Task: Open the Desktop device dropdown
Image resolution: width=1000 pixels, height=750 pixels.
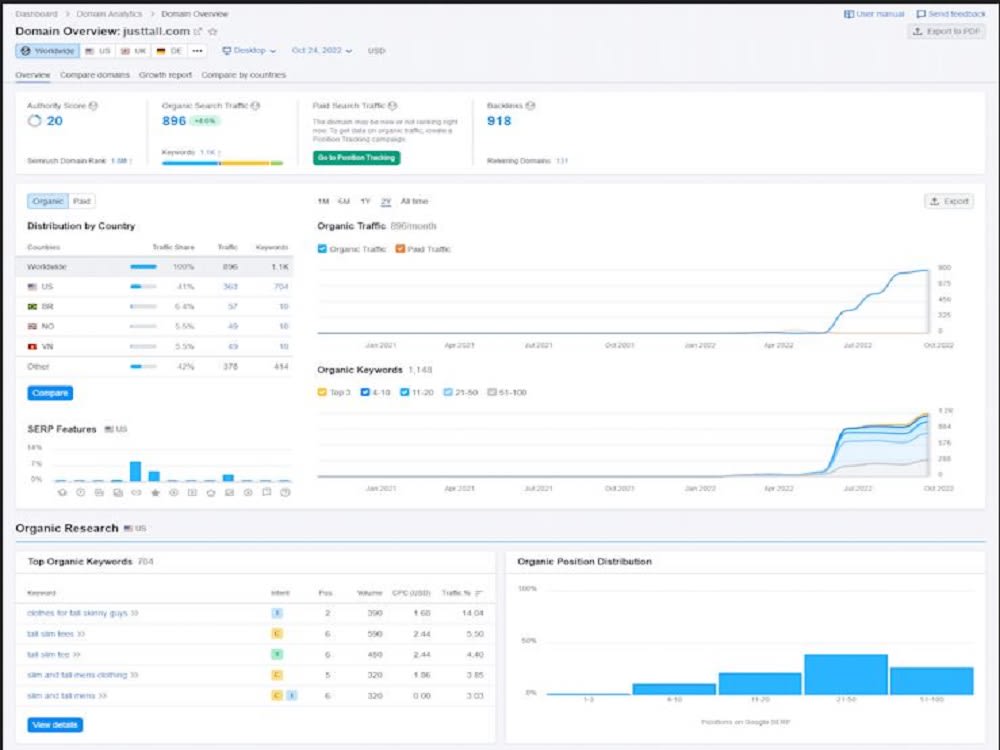Action: pos(249,50)
